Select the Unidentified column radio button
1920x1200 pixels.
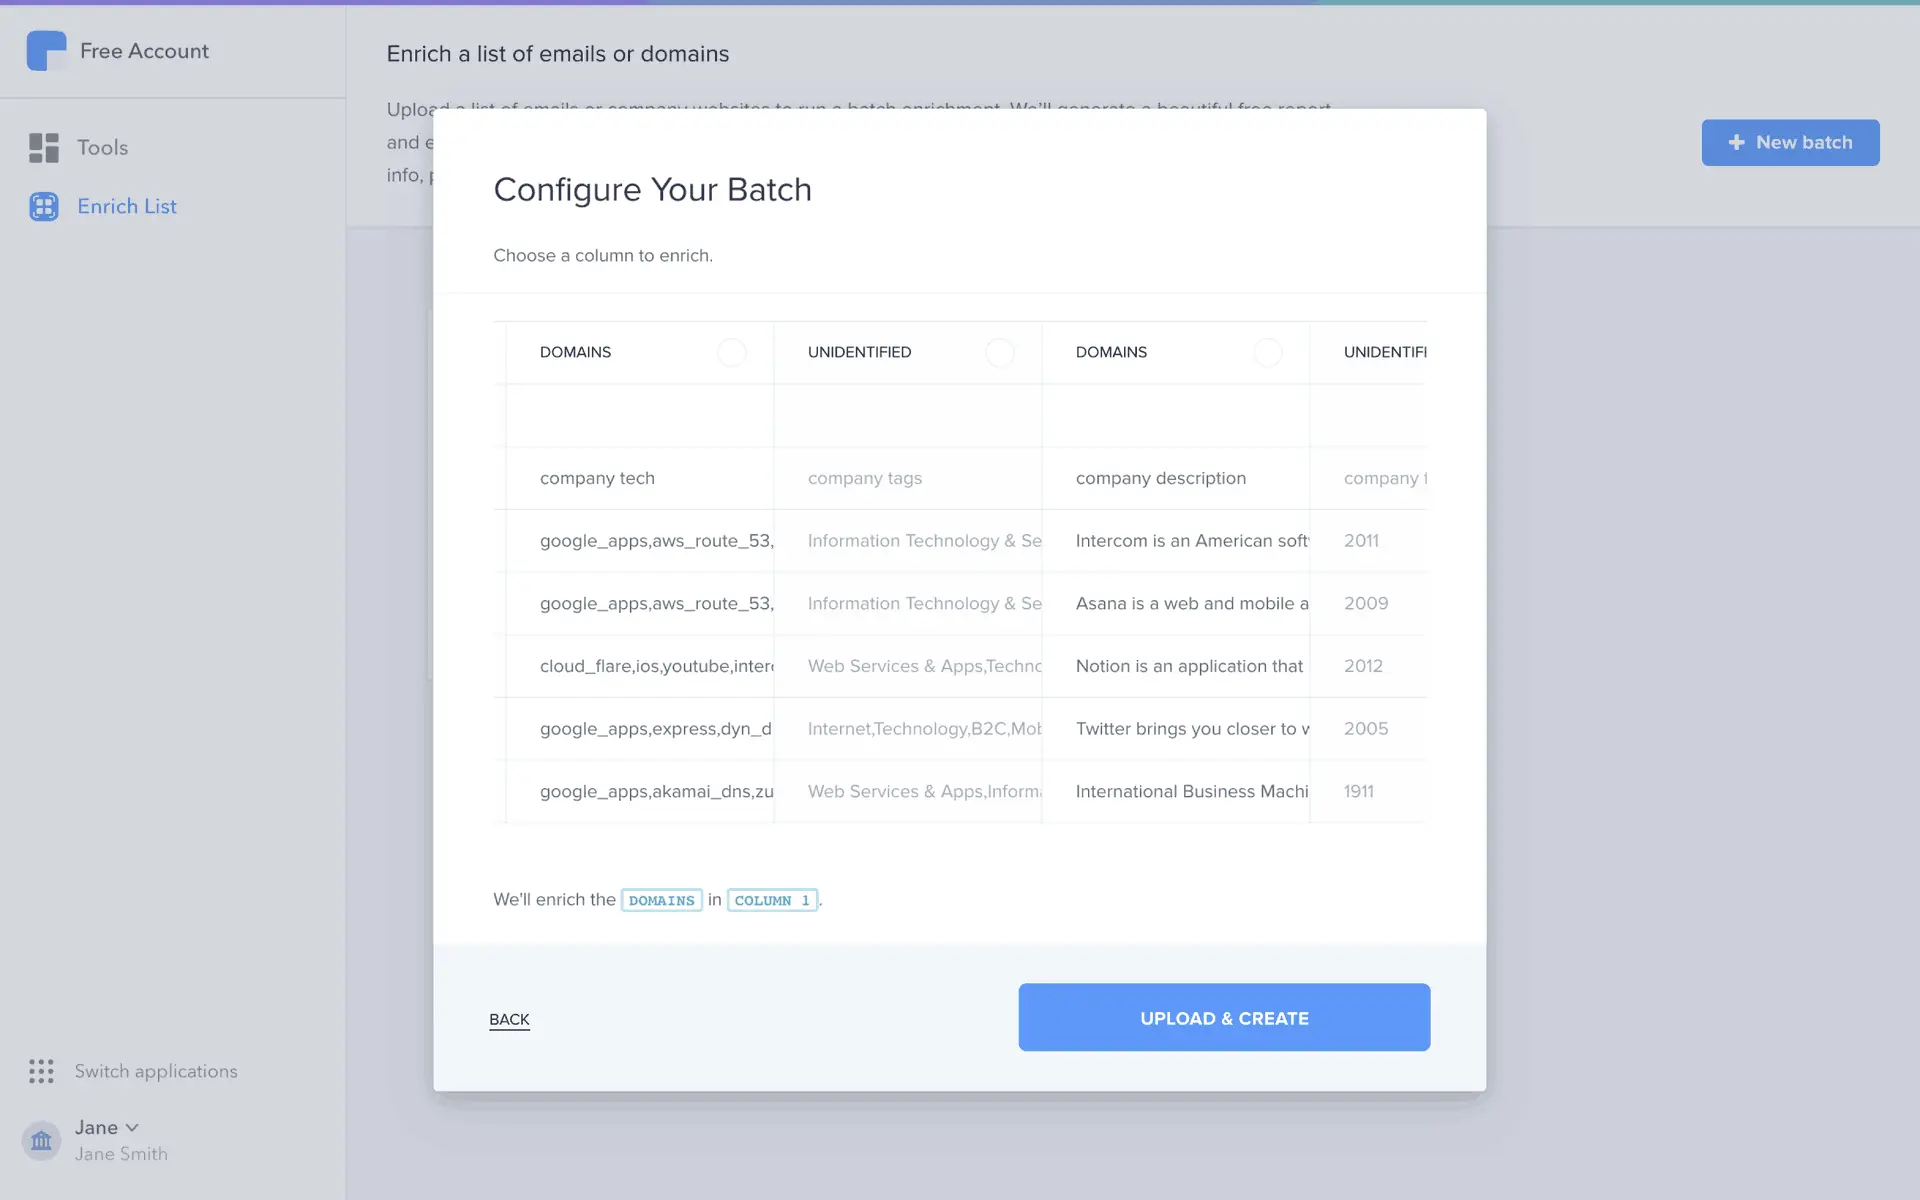(x=999, y=352)
